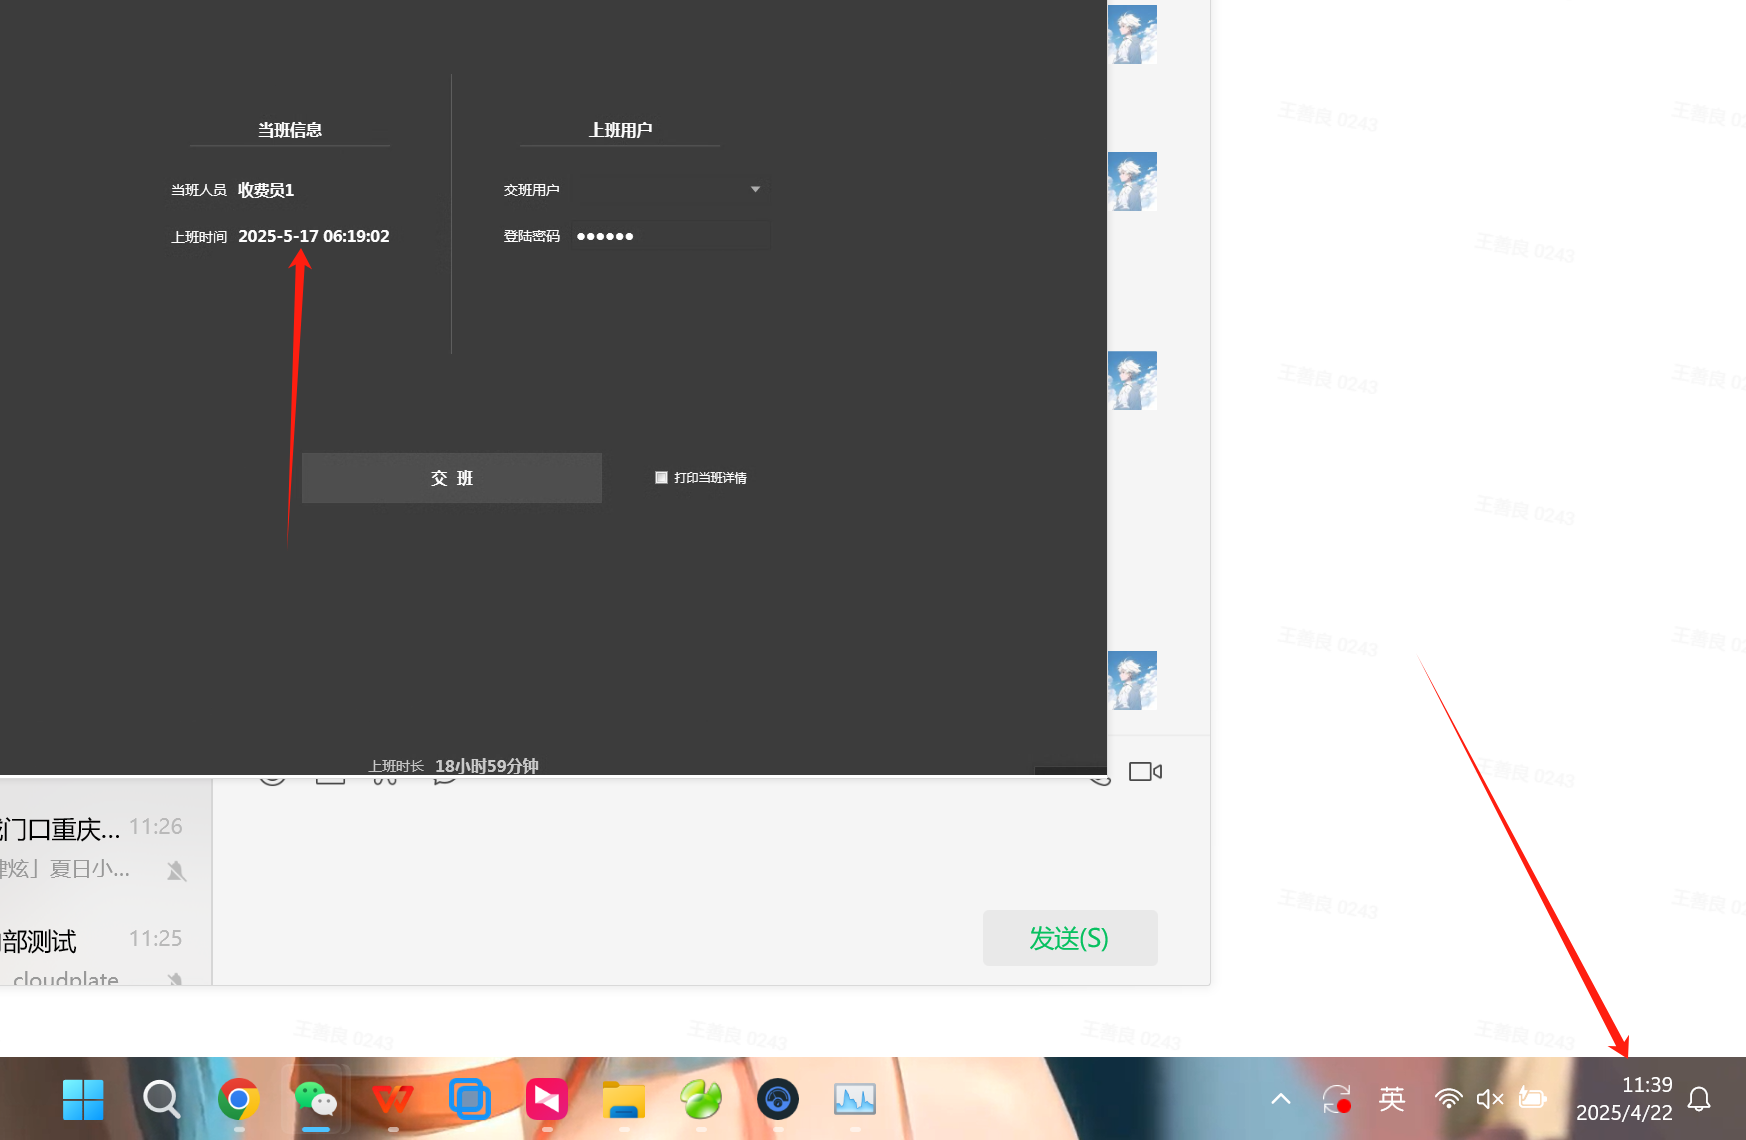Screen dimensions: 1746x1140
Task: Click the 当班人员 value 收费员1
Action: 266,190
